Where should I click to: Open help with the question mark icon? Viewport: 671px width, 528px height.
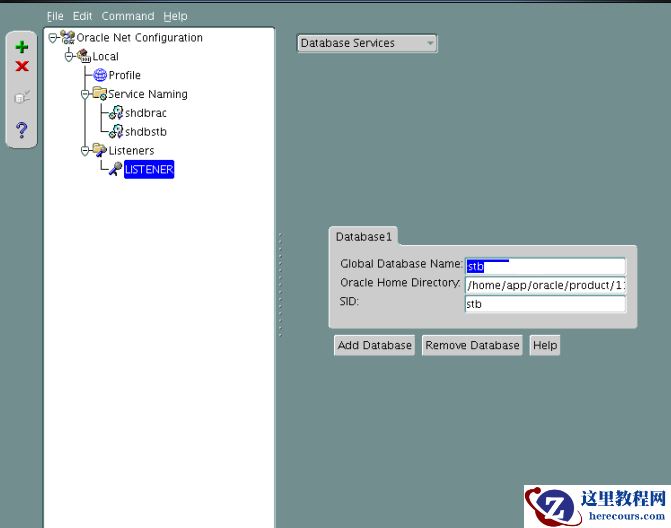(22, 129)
